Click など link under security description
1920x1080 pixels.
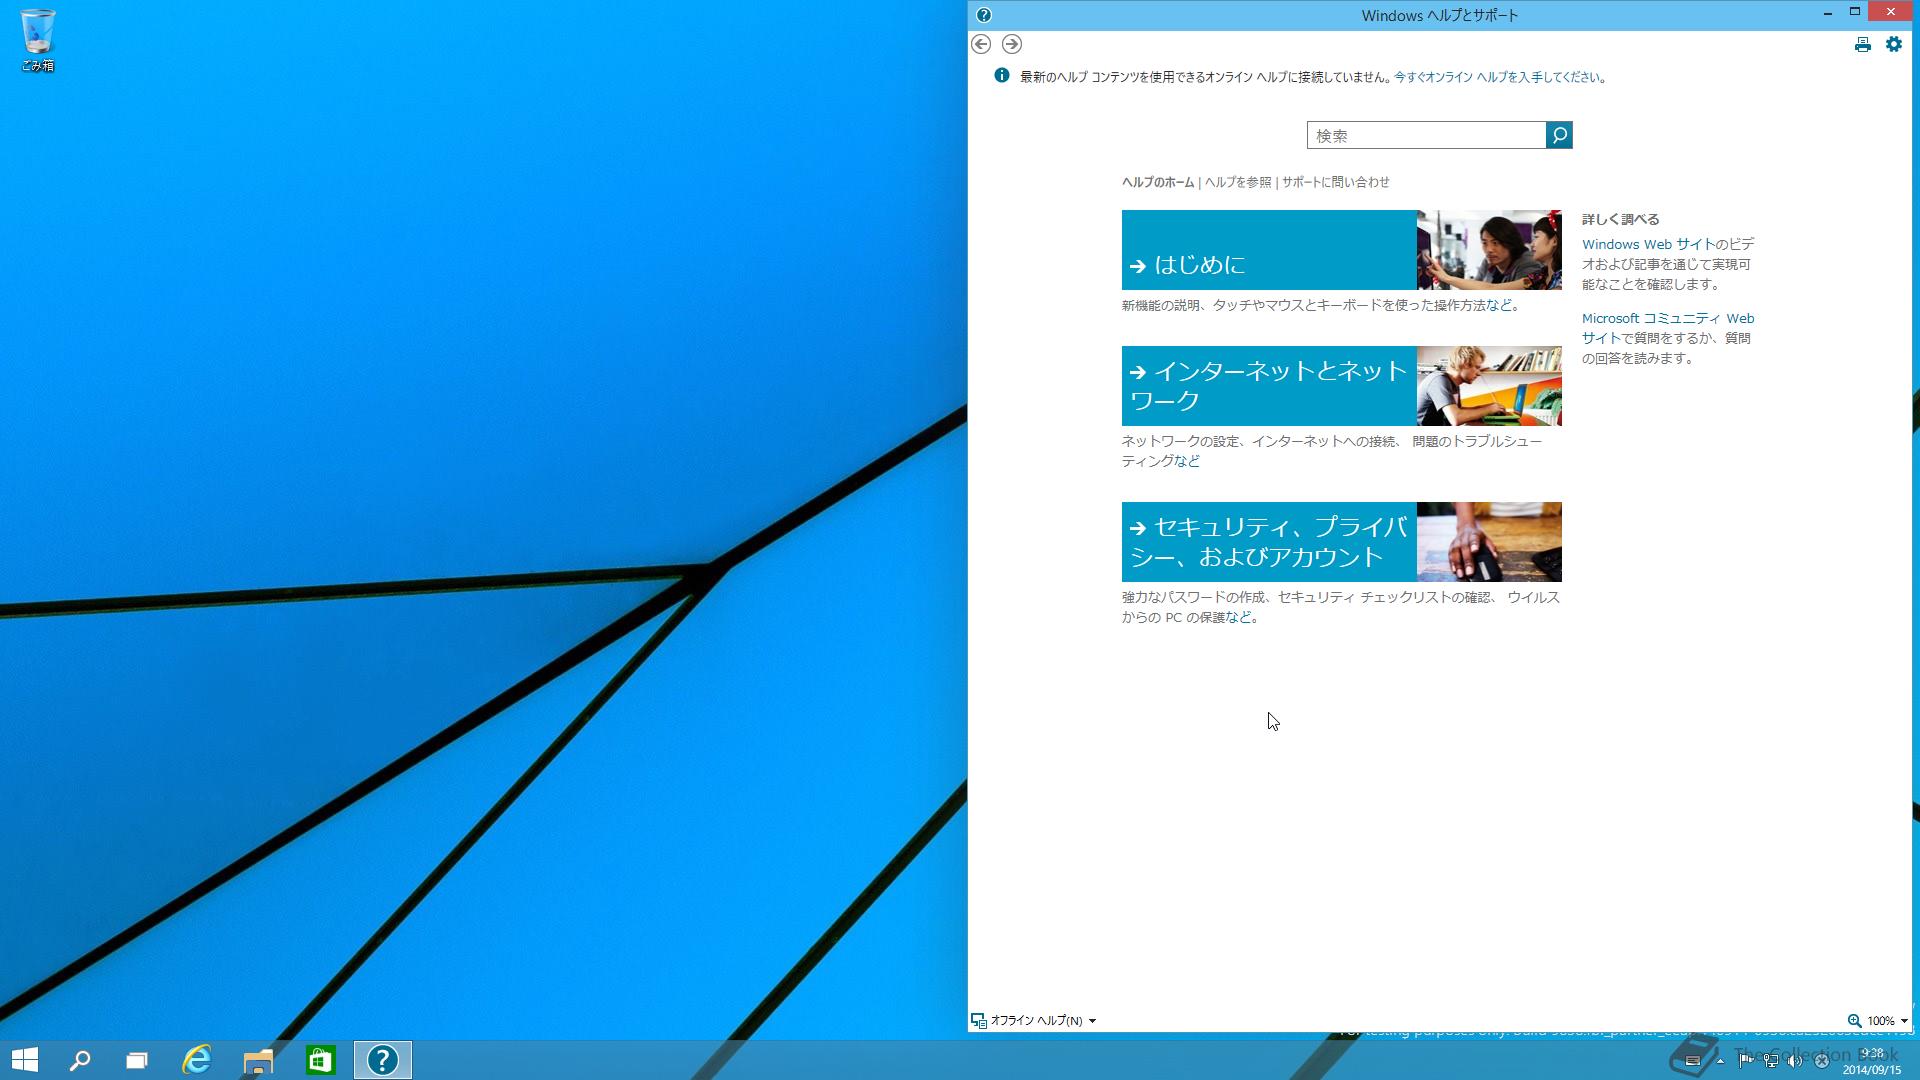tap(1238, 617)
